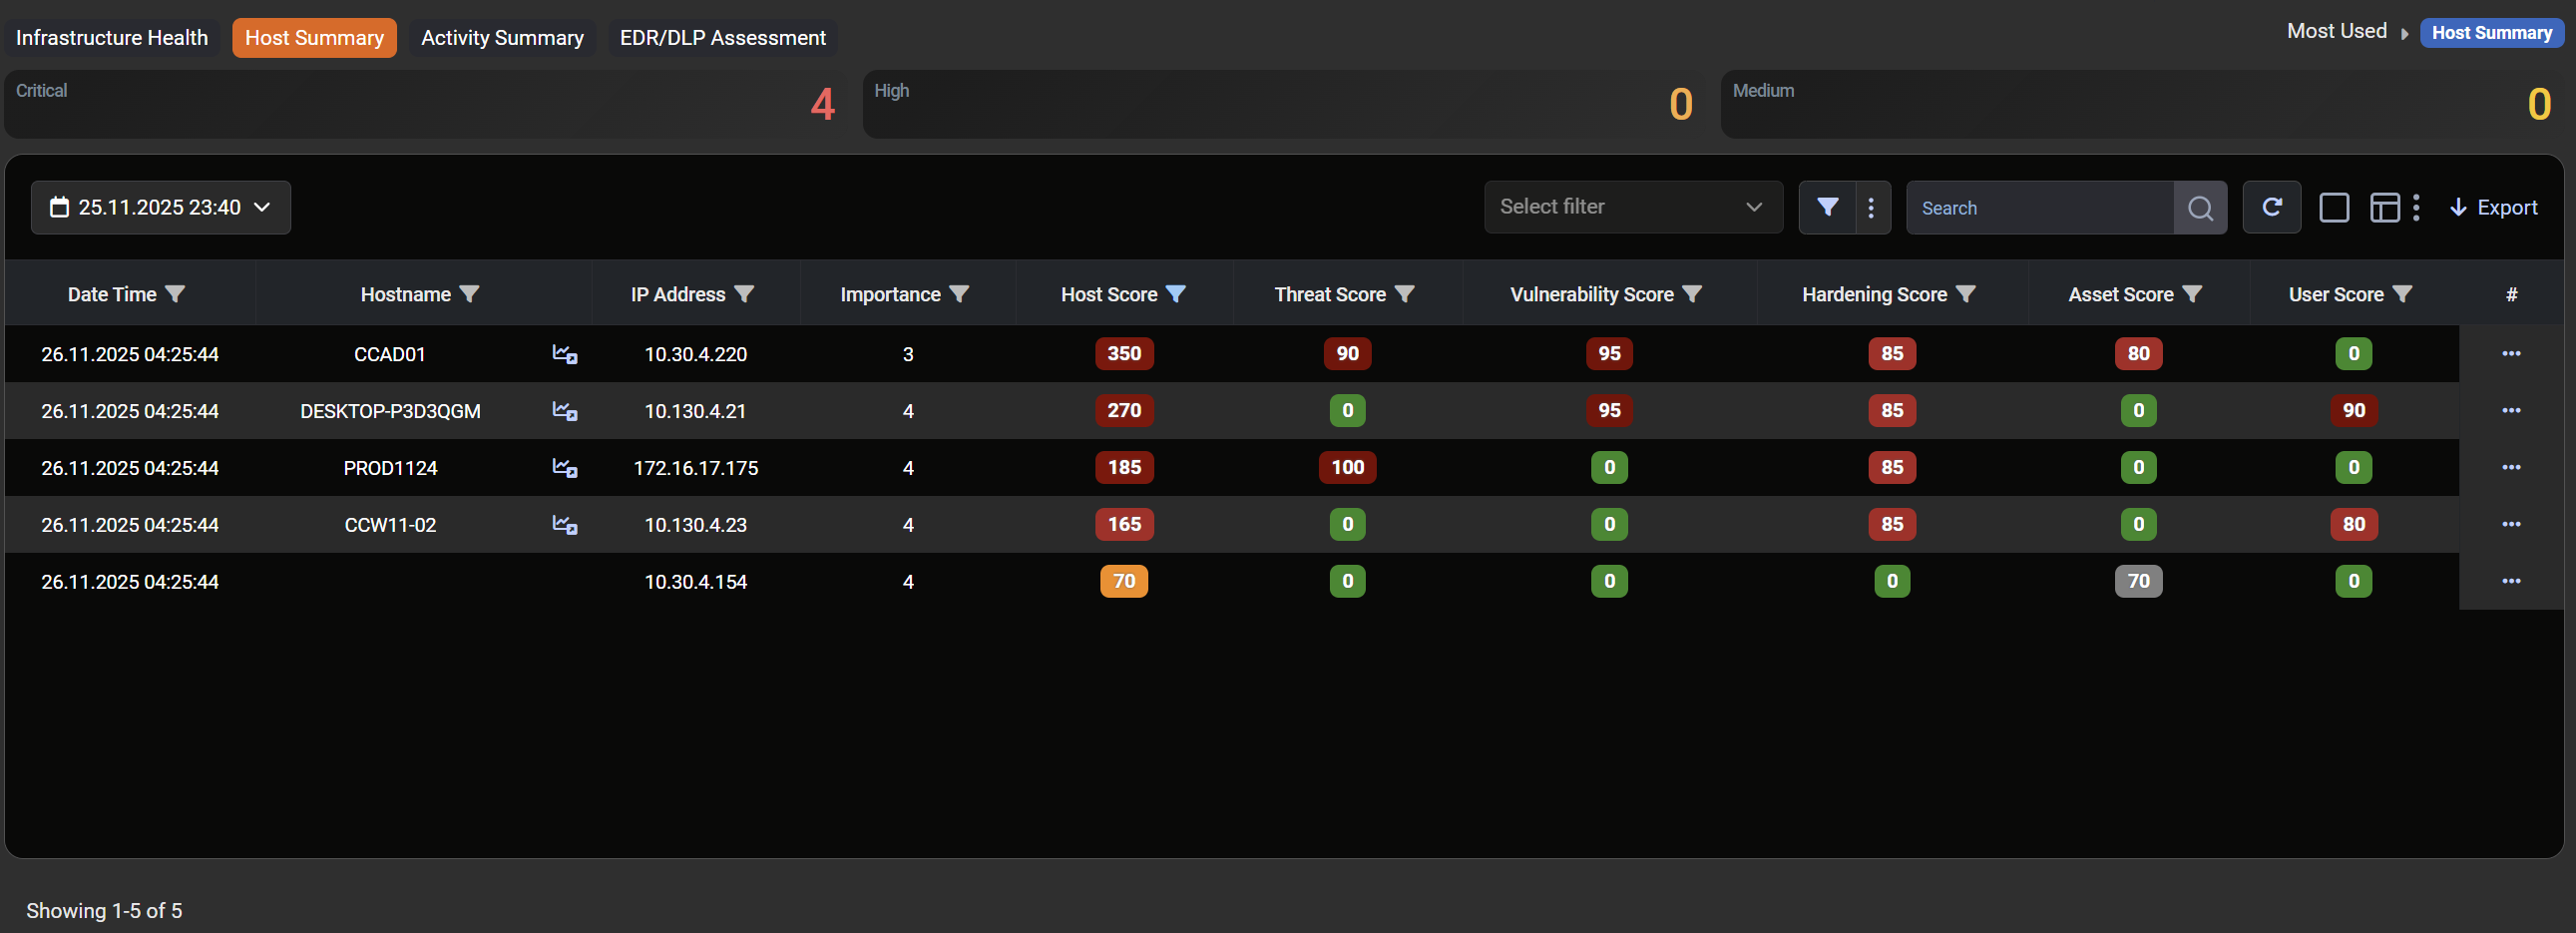Click the filter funnel button in toolbar
The image size is (2576, 933).
(1826, 207)
